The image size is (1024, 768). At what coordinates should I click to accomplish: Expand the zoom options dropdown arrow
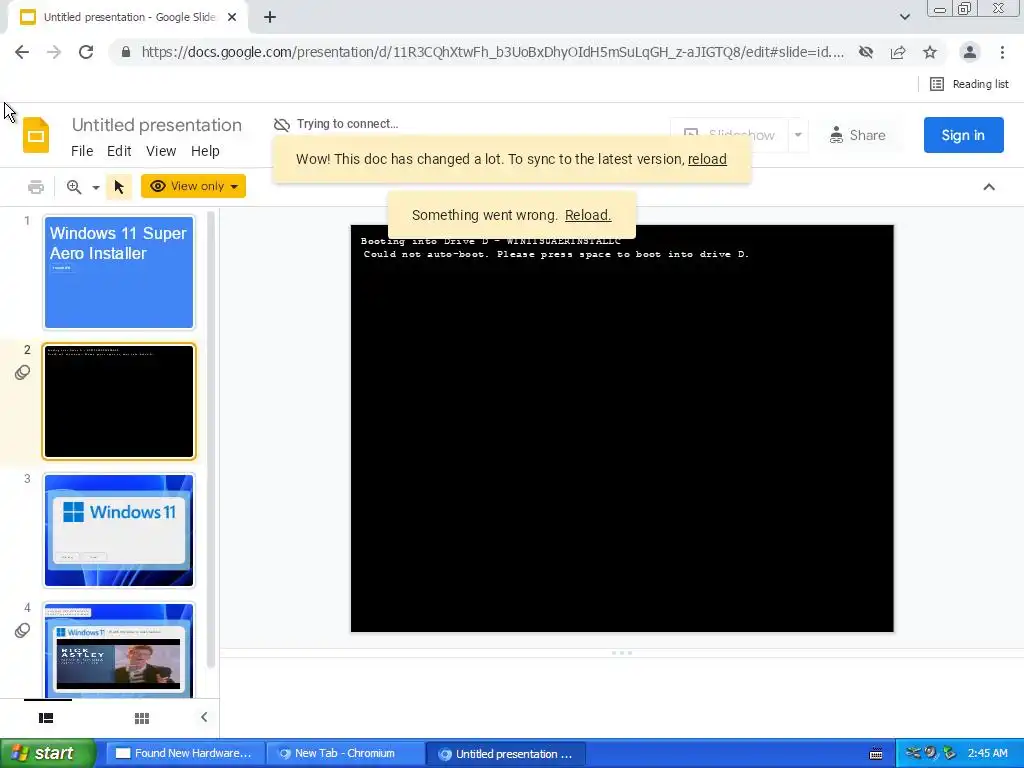click(x=95, y=187)
